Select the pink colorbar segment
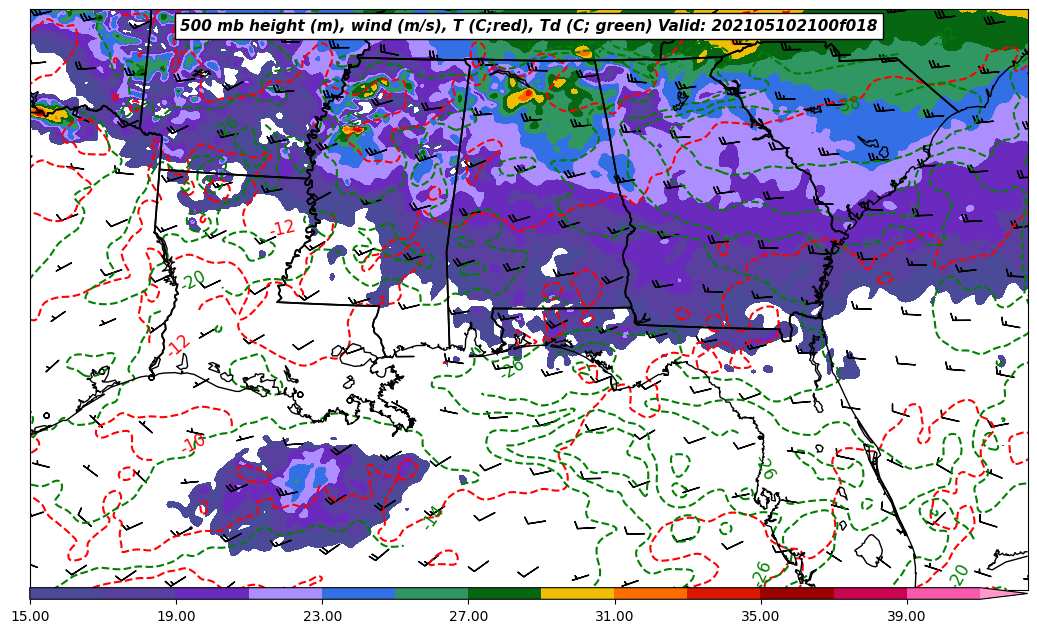The height and width of the screenshot is (633, 1037). click(942, 593)
